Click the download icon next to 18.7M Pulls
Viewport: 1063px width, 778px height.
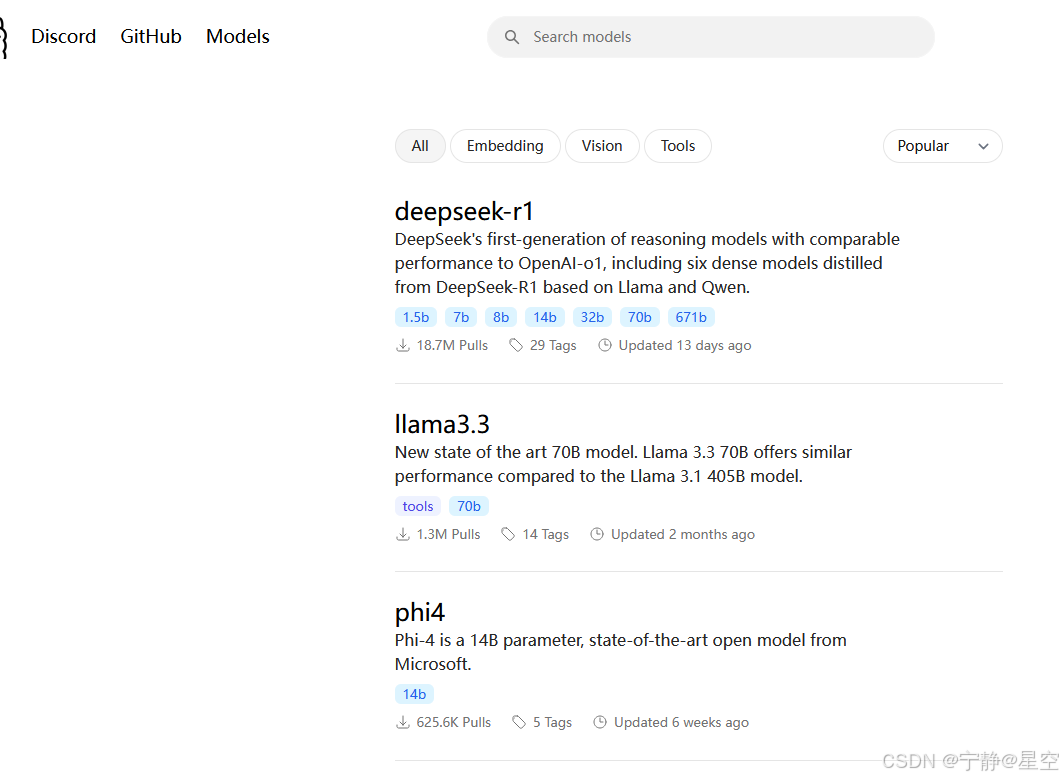coord(403,346)
